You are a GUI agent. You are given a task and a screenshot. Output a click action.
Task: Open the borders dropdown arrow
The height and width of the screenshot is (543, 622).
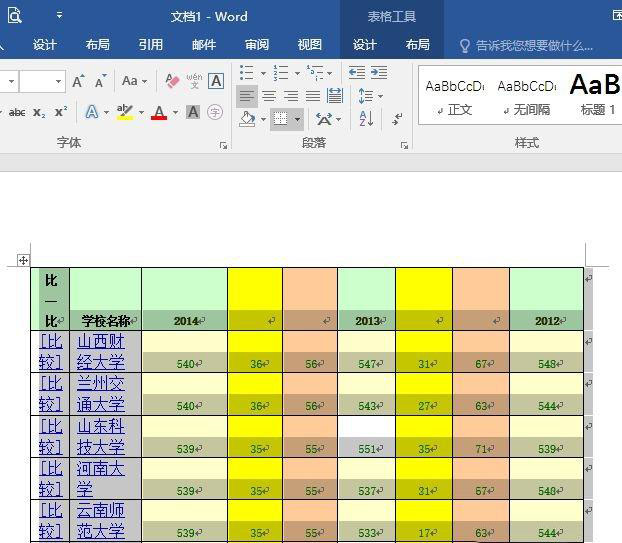coord(297,119)
